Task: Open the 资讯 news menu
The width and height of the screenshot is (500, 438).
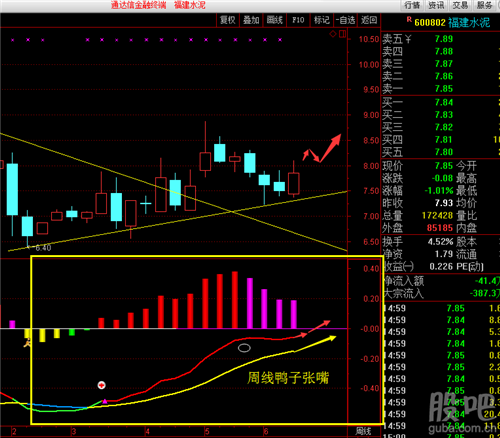Action: [436, 5]
